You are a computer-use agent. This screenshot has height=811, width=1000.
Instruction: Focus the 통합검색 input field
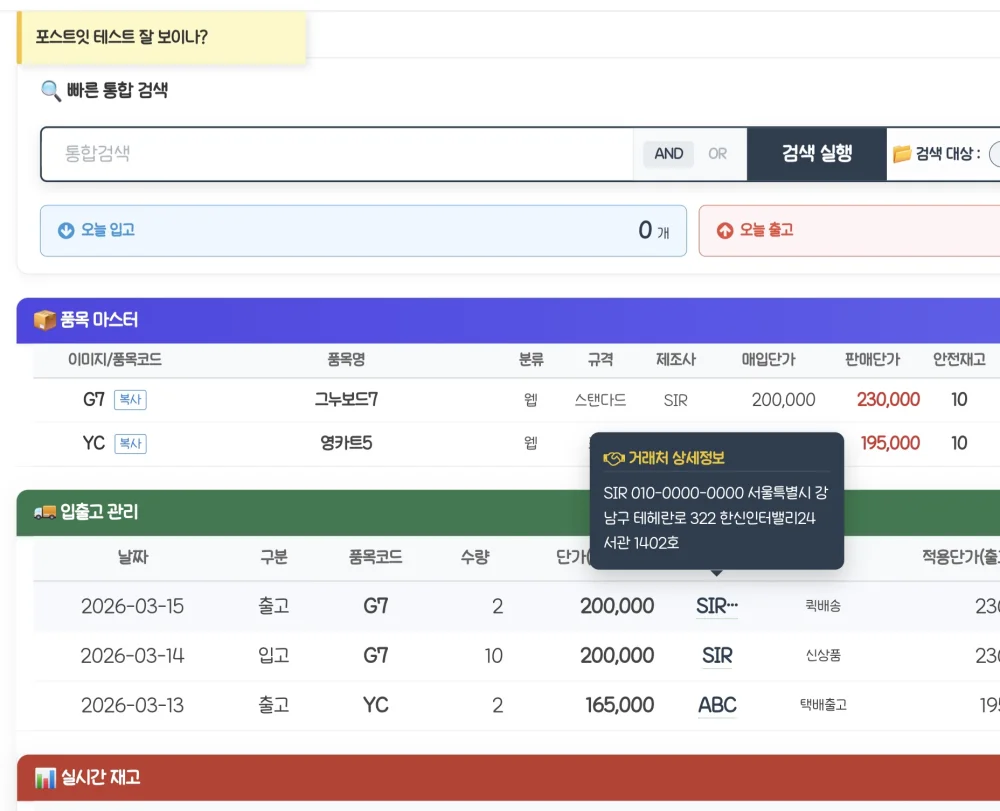click(337, 154)
